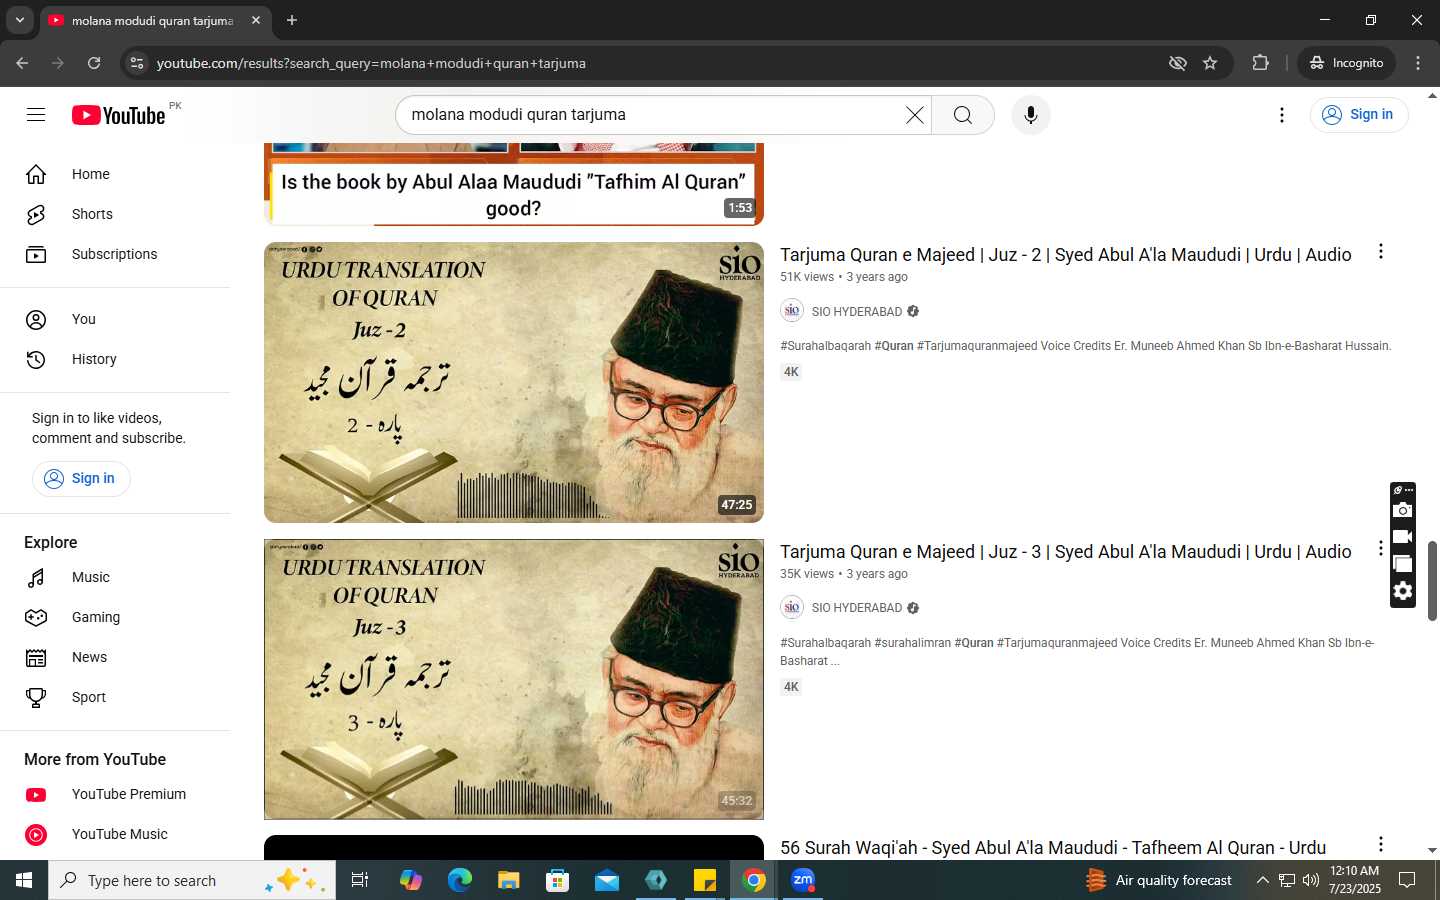Open the Juz - 3 video title
This screenshot has width=1440, height=900.
1065,552
